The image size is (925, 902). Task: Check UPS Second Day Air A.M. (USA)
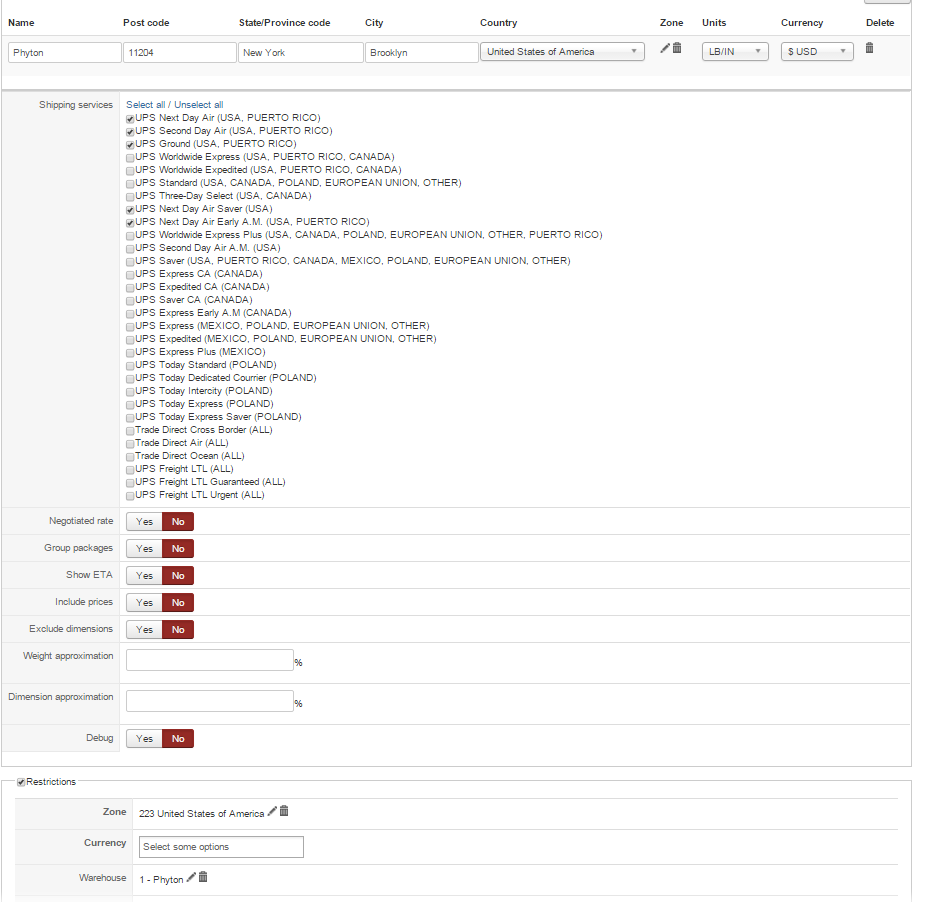130,249
